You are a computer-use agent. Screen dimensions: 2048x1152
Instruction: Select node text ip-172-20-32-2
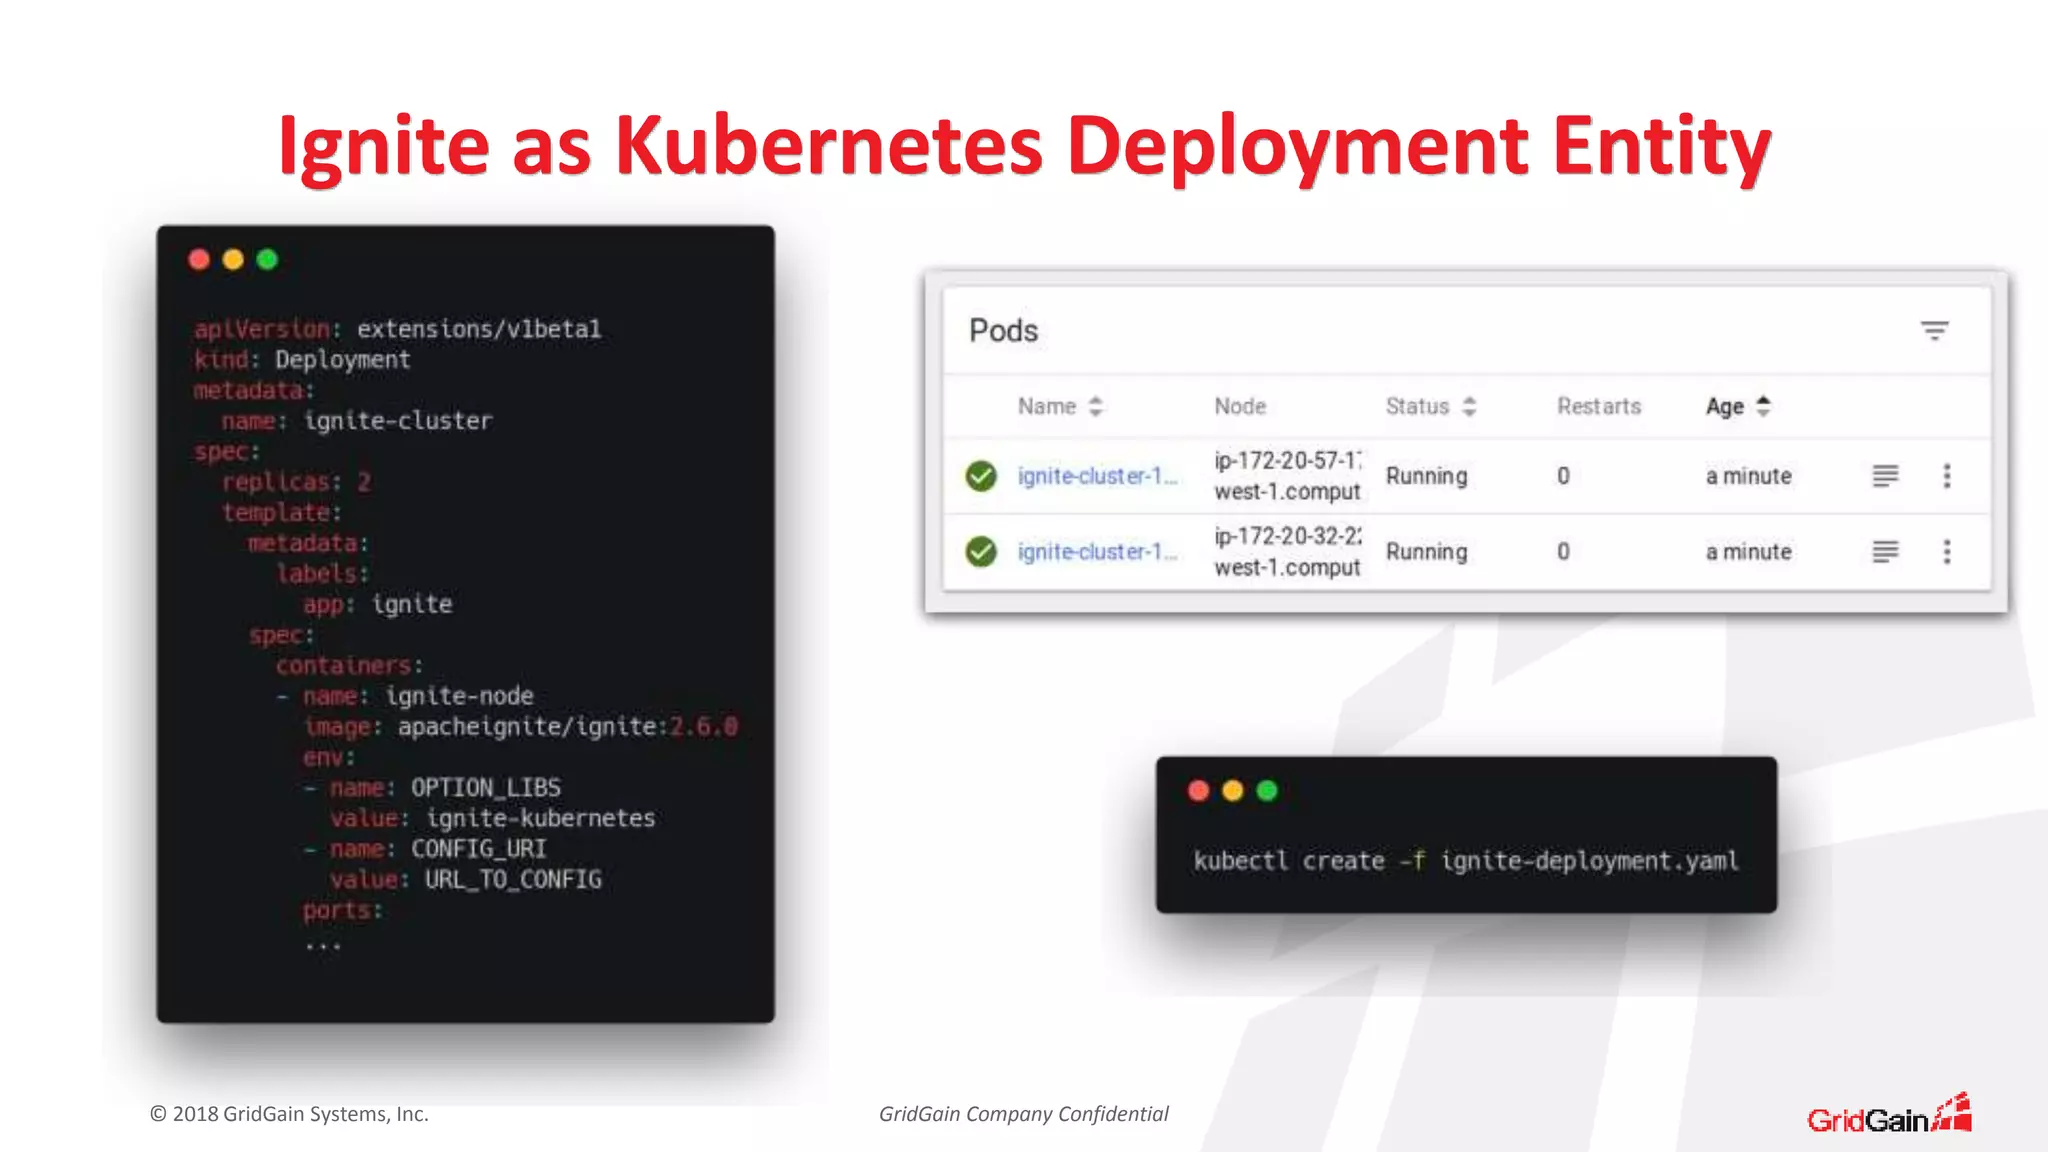point(1288,536)
